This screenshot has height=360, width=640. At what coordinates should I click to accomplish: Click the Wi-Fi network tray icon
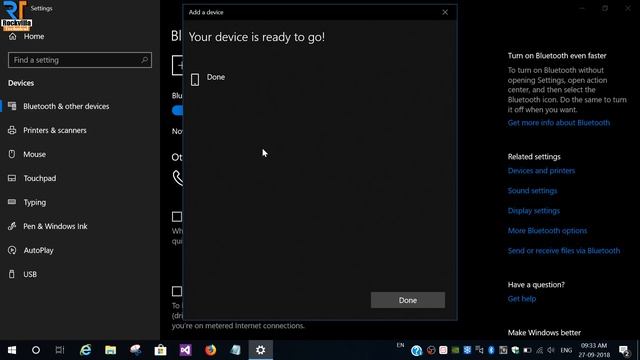[x=540, y=350]
